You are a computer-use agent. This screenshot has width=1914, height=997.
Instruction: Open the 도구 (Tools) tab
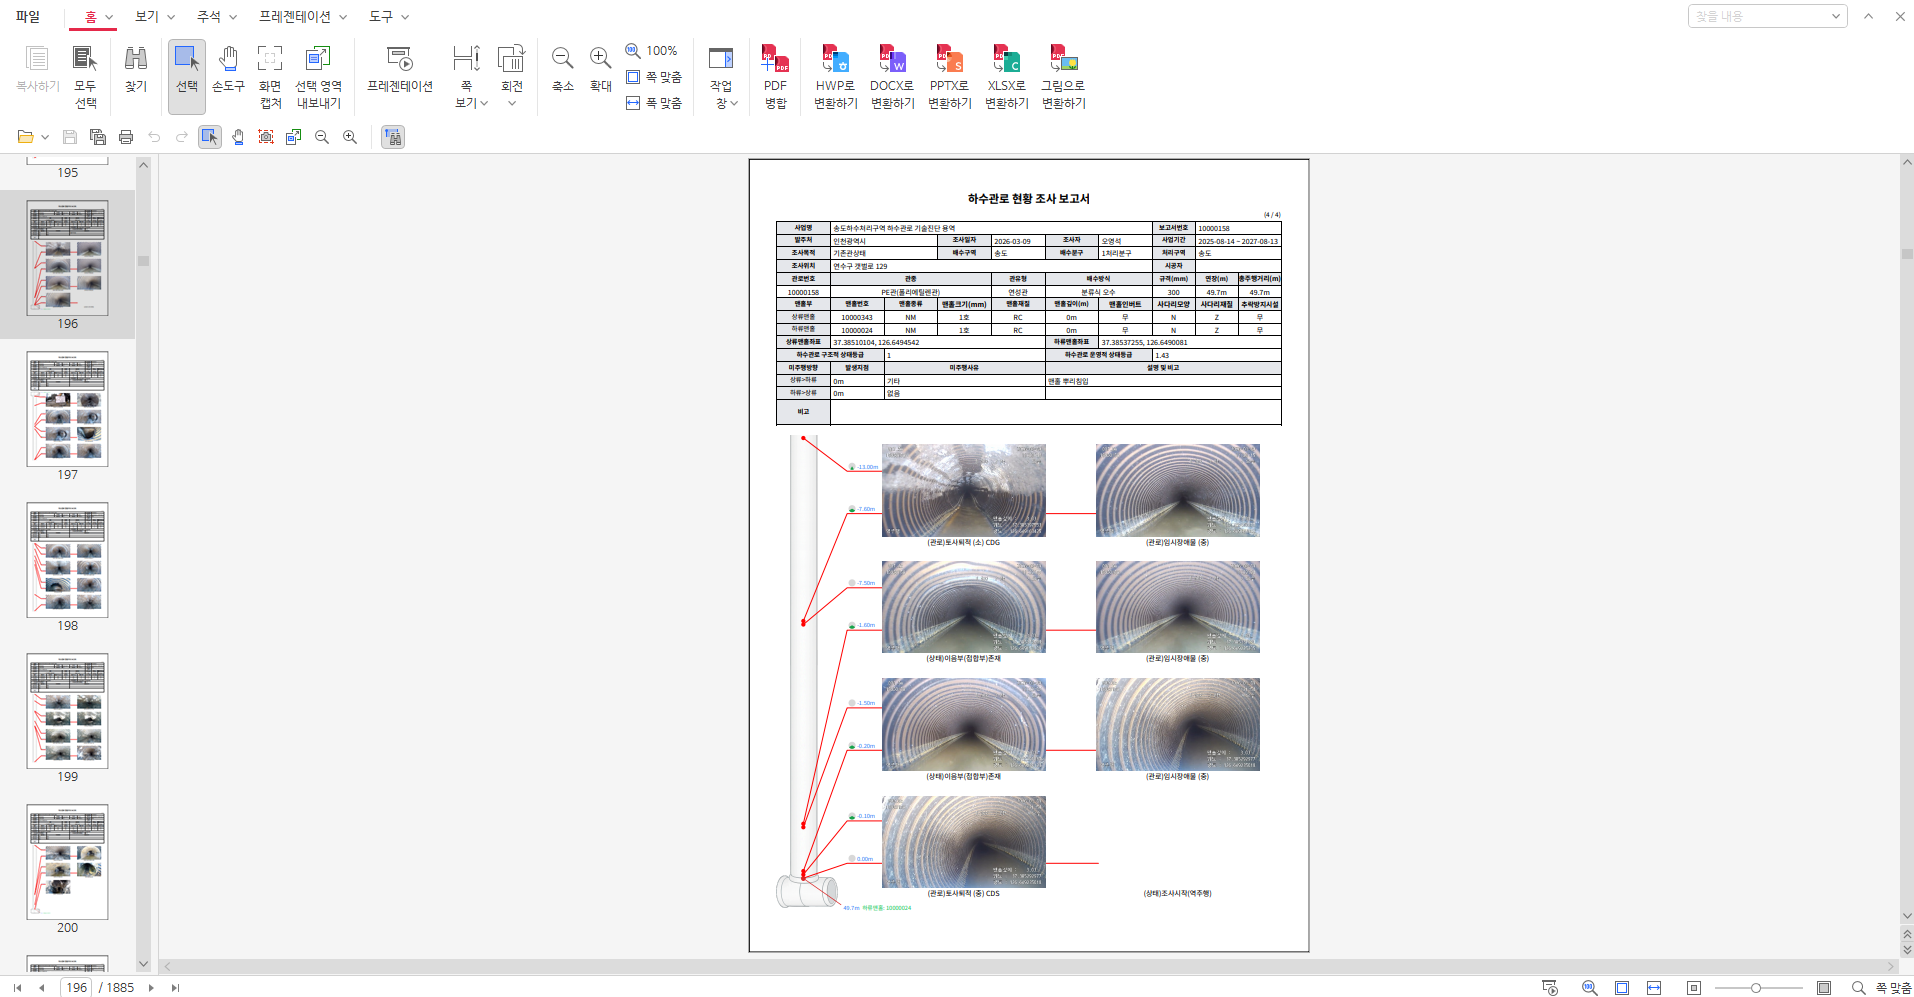[381, 17]
